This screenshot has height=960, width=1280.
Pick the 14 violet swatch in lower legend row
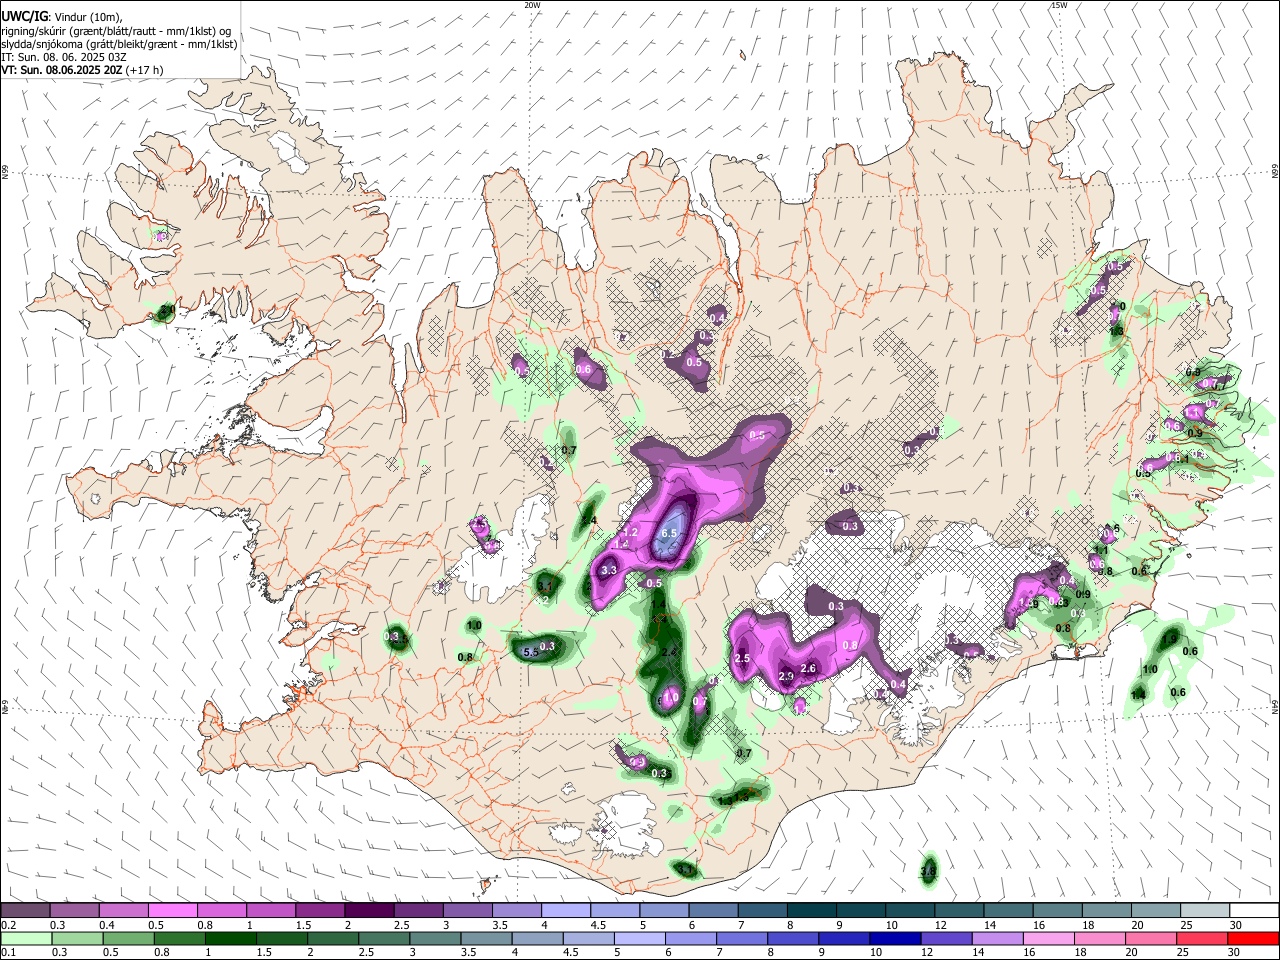click(x=996, y=938)
